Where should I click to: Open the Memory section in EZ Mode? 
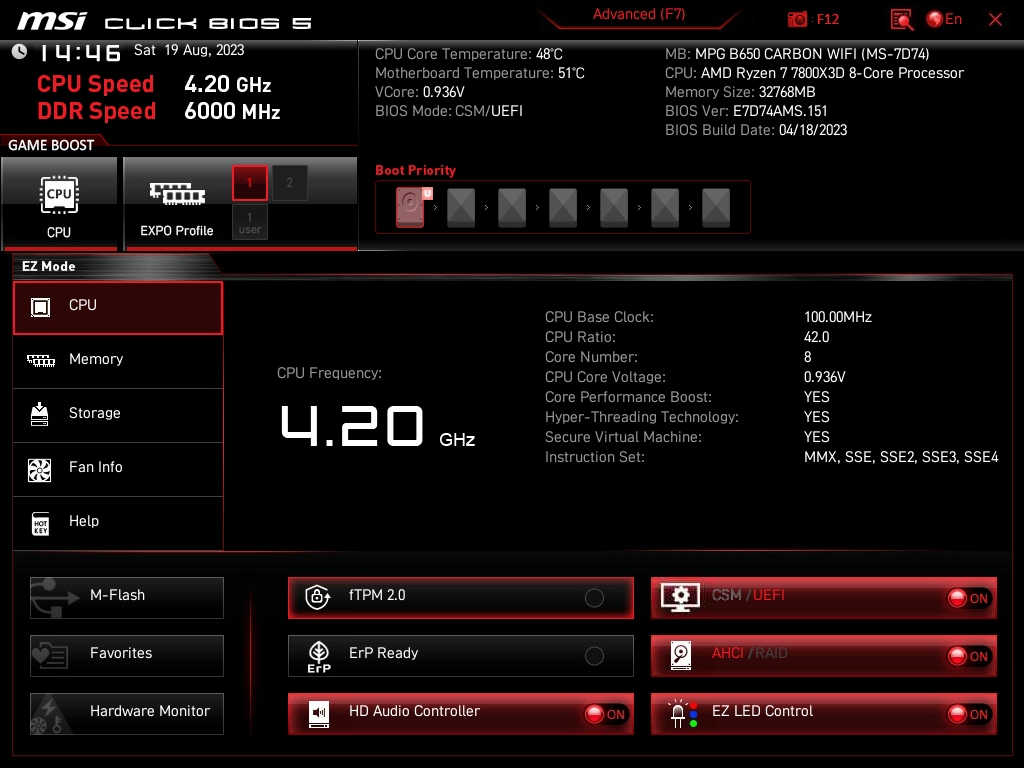(118, 361)
